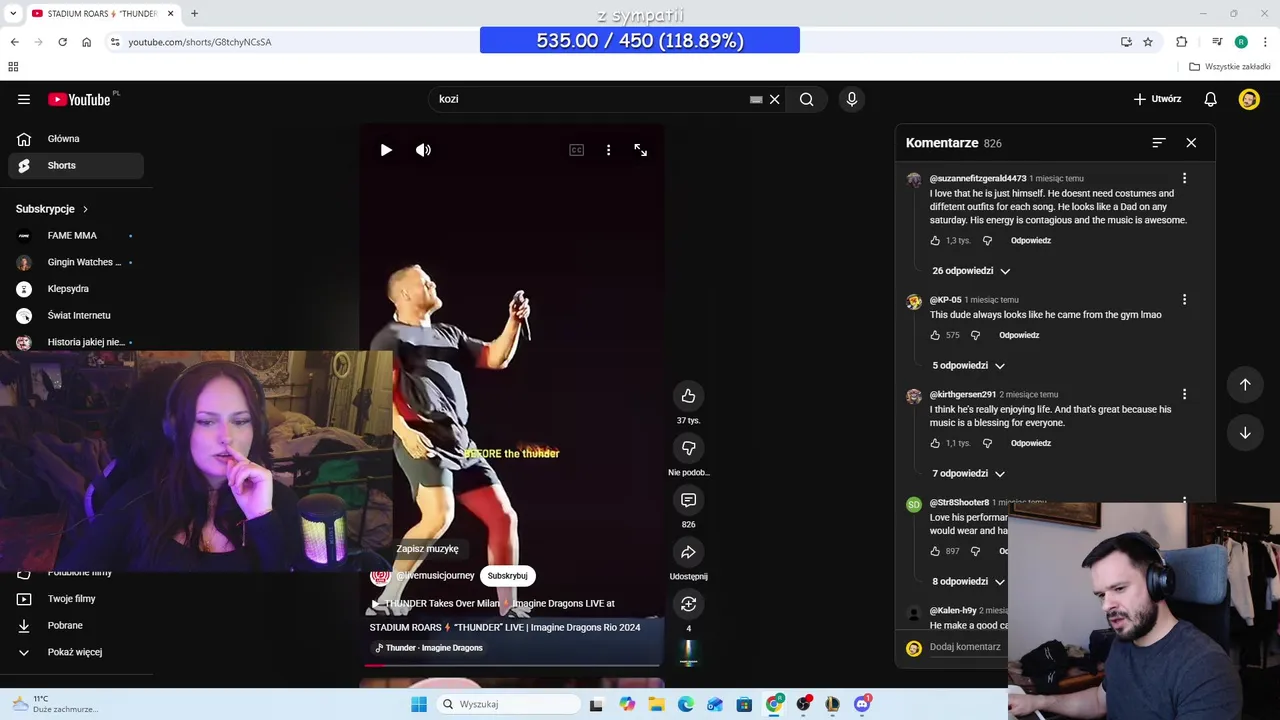The height and width of the screenshot is (720, 1280).
Task: Dislike the @KP-05 comment
Action: [x=975, y=336]
